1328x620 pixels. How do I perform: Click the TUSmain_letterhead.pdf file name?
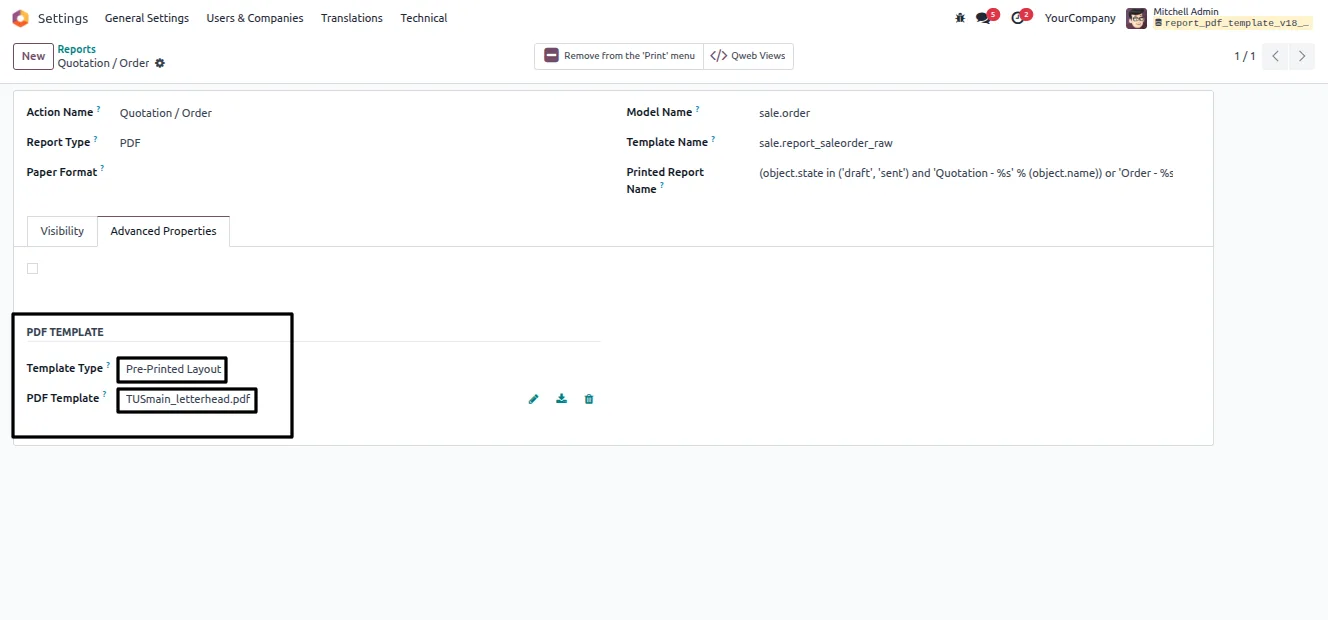pos(188,399)
